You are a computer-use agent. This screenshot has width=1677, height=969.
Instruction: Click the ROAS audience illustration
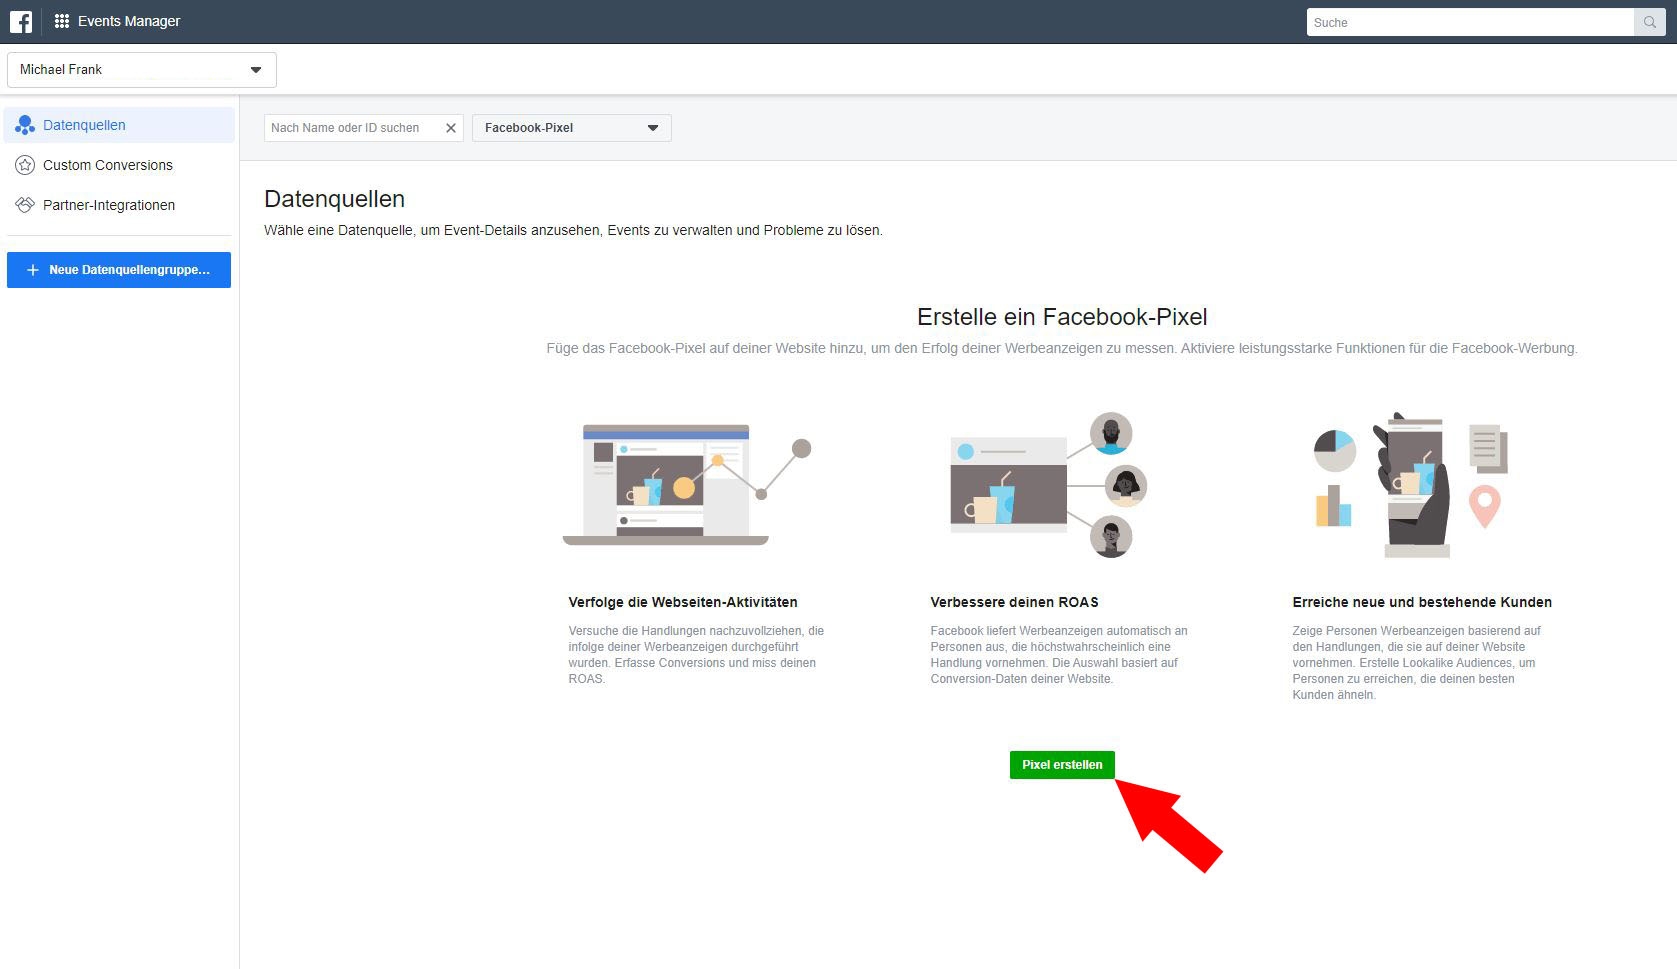1048,485
